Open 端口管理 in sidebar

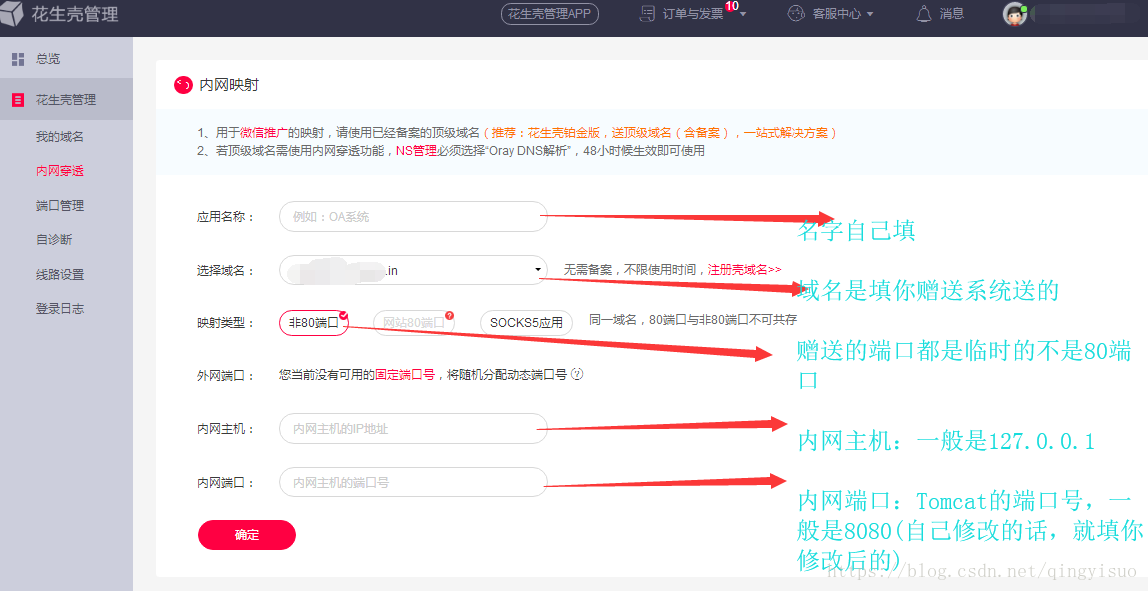point(60,206)
